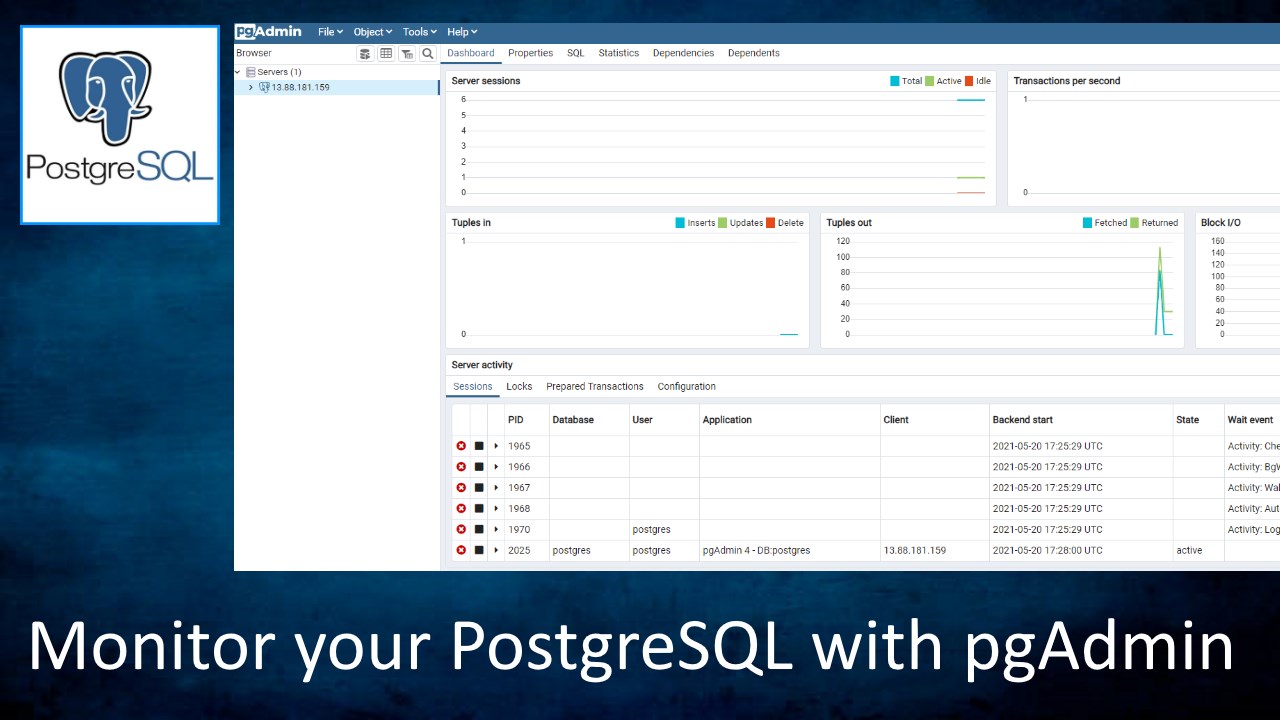Screen dimensions: 1280x720
Task: Expand details of session PID 1967
Action: [496, 488]
